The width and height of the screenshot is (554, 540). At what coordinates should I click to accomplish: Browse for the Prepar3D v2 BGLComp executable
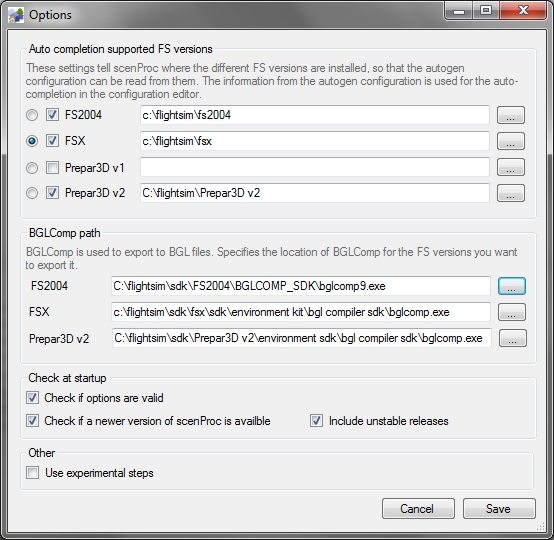512,338
